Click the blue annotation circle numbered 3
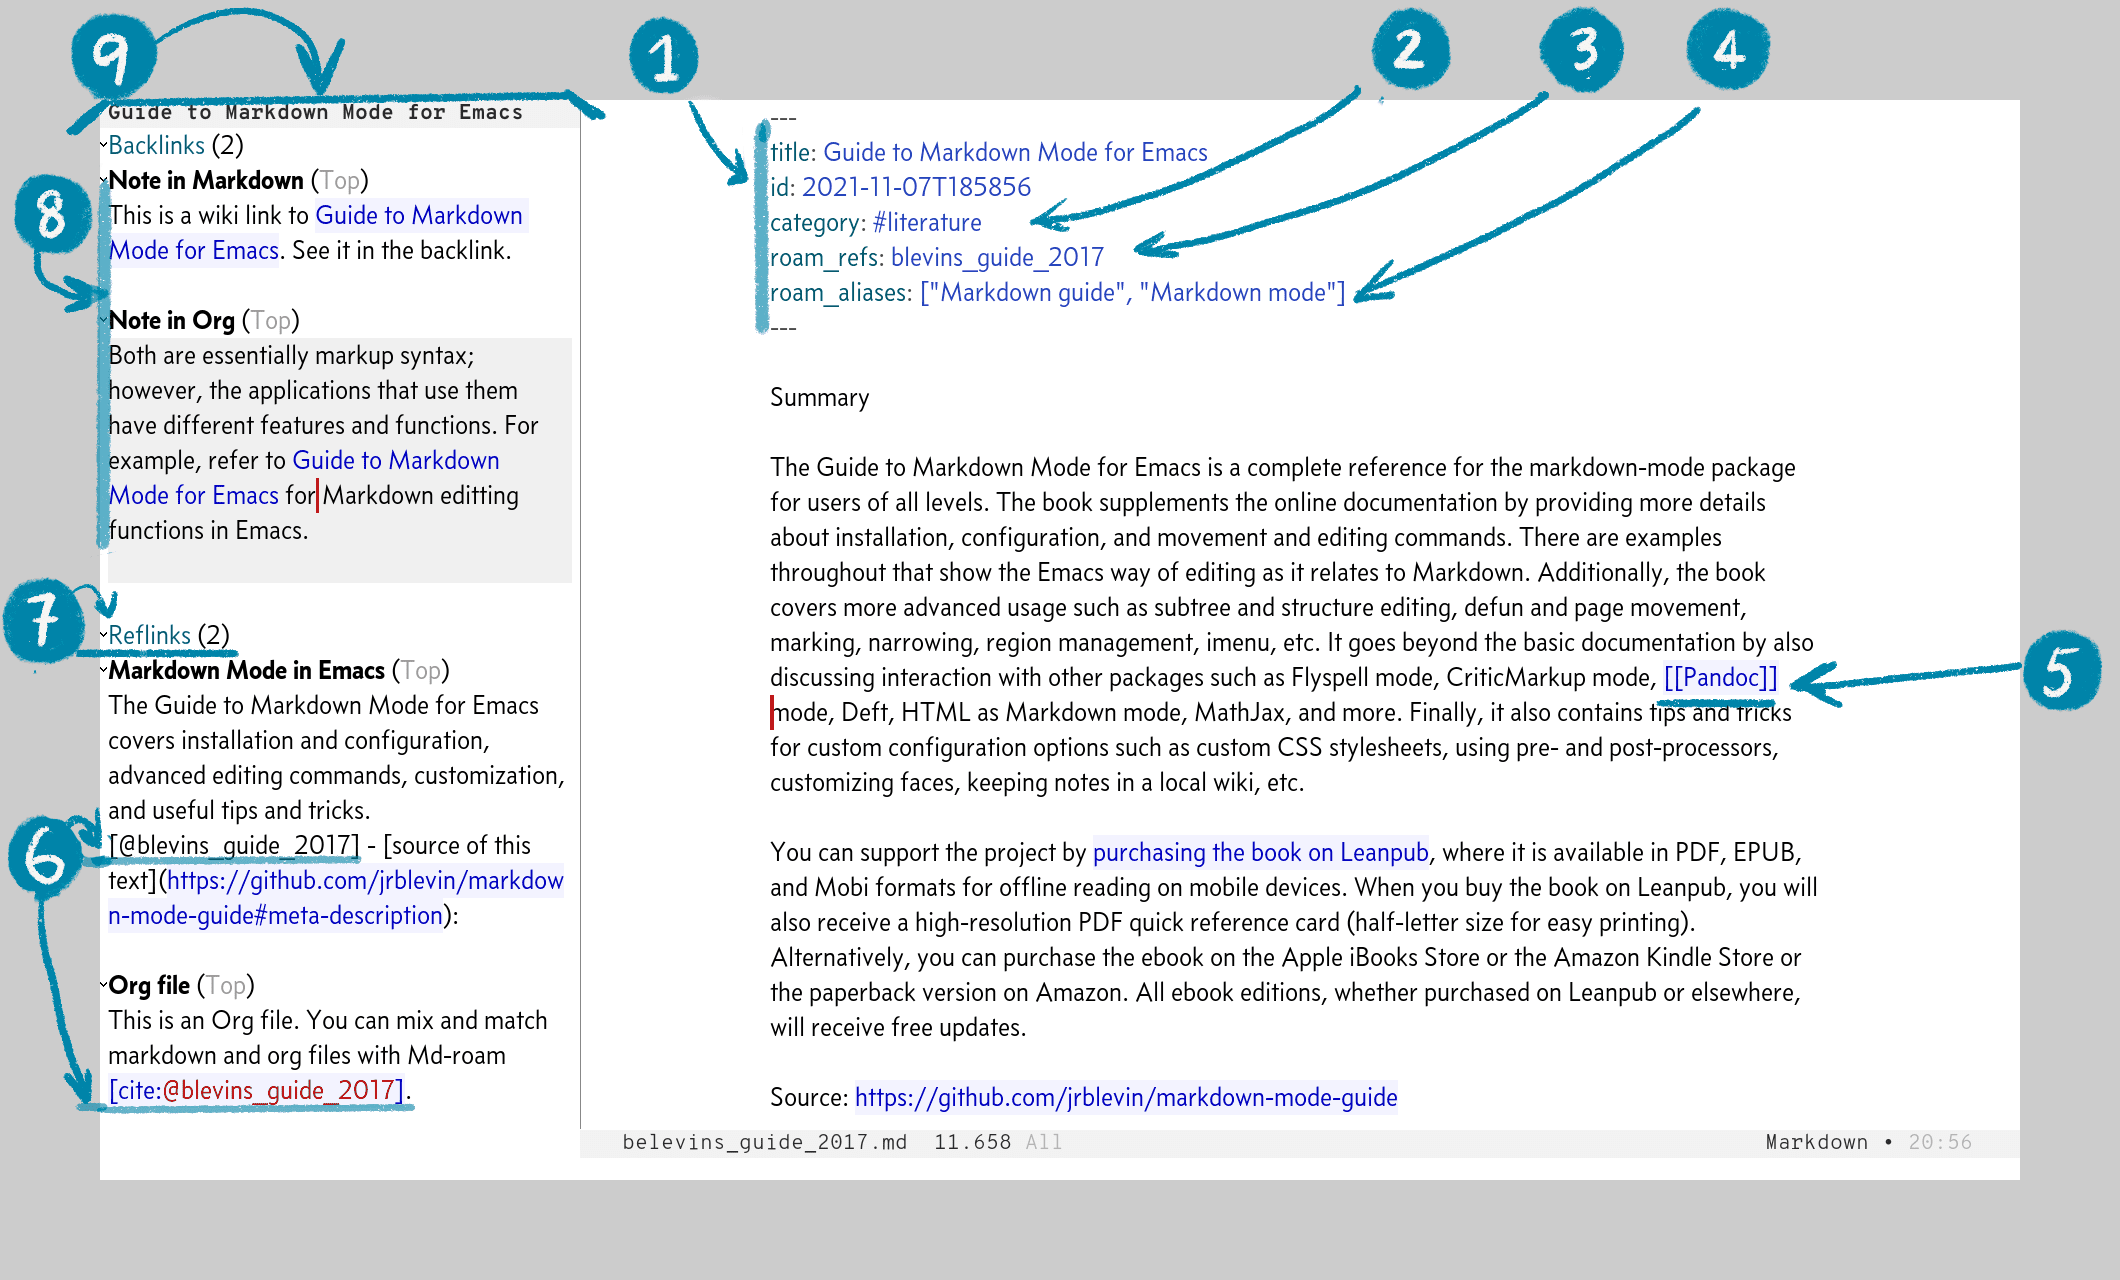Viewport: 2120px width, 1280px height. coord(1581,49)
